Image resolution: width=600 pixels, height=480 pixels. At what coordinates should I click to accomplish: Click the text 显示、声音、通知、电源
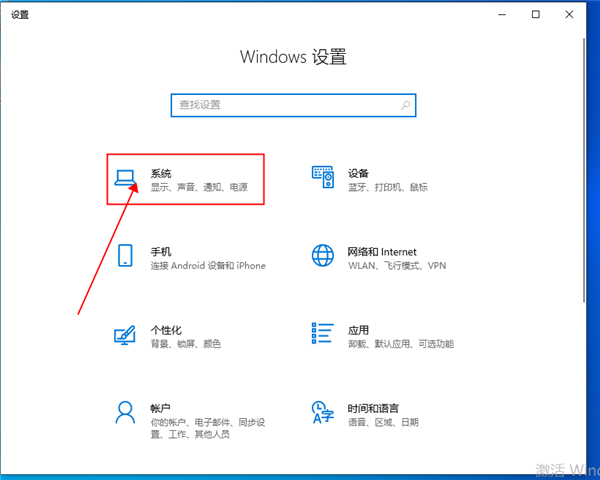pyautogui.click(x=199, y=187)
